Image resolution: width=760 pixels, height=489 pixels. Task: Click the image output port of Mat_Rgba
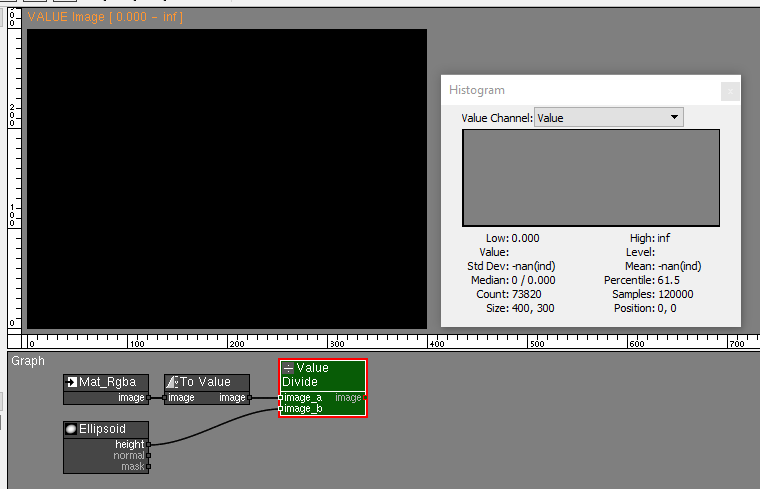click(x=149, y=397)
